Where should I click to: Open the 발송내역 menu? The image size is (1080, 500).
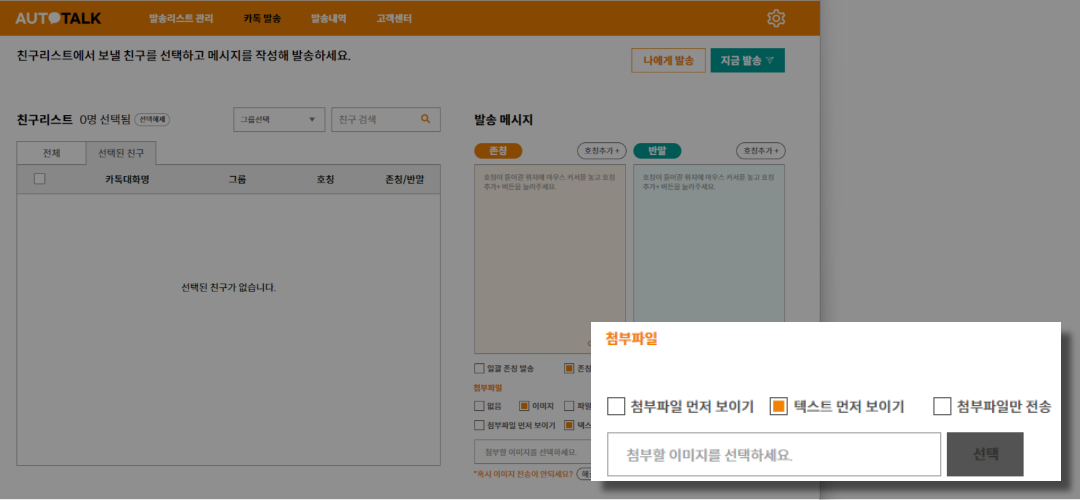[329, 19]
